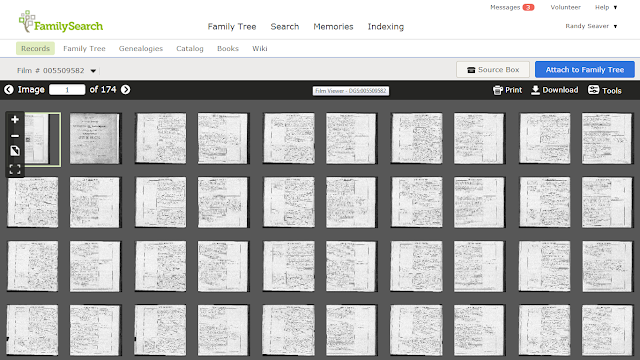640x360 pixels.
Task: Open the Search main menu
Action: click(285, 27)
